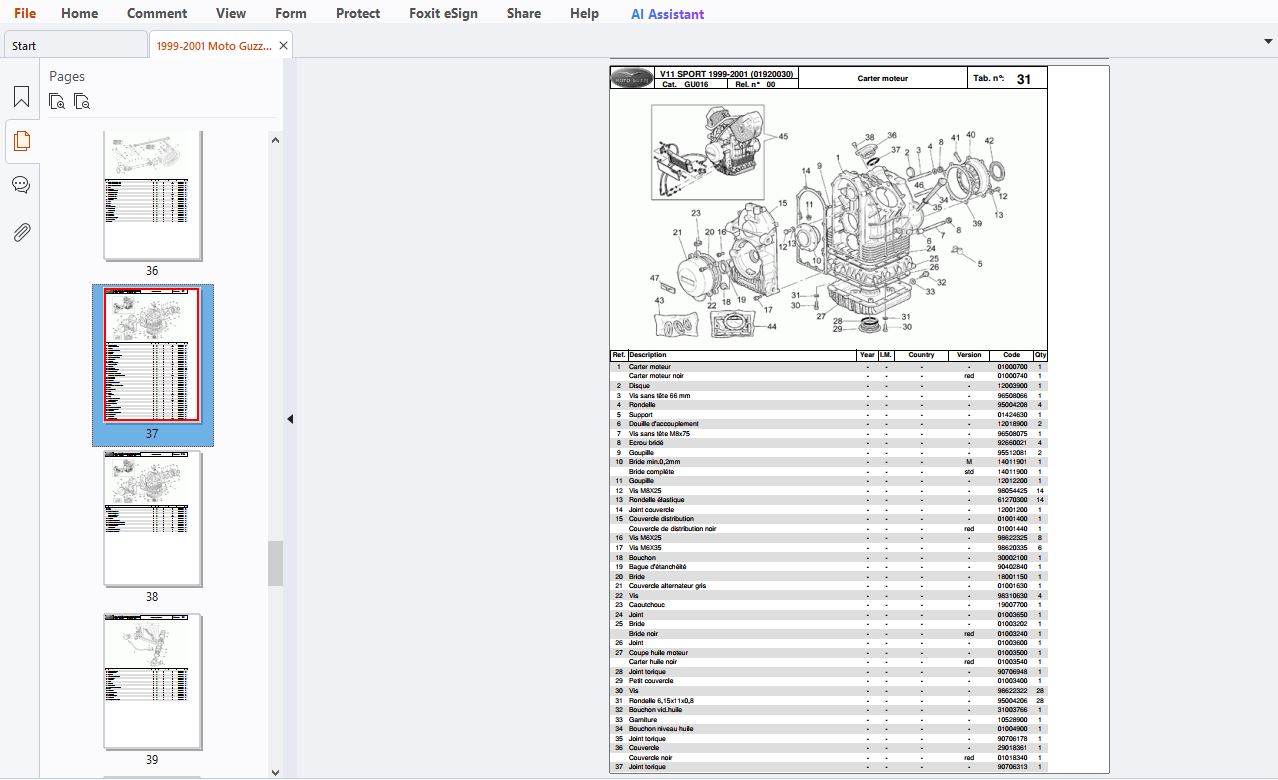Click the 'Disque' part description
Screen dimensions: 1278x780
pyautogui.click(x=639, y=386)
